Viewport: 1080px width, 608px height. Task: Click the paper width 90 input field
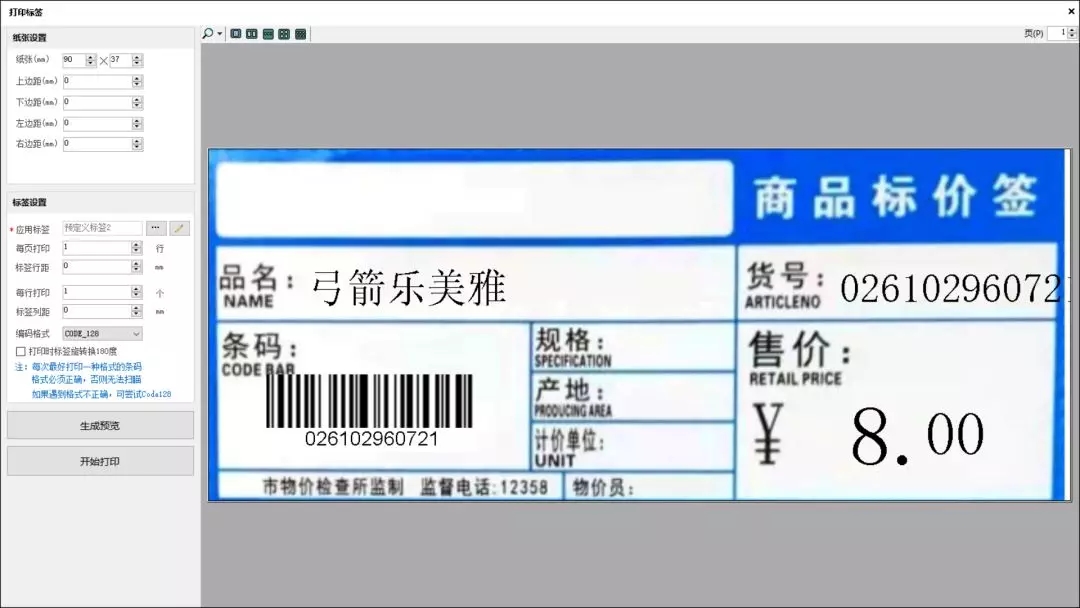[x=76, y=60]
